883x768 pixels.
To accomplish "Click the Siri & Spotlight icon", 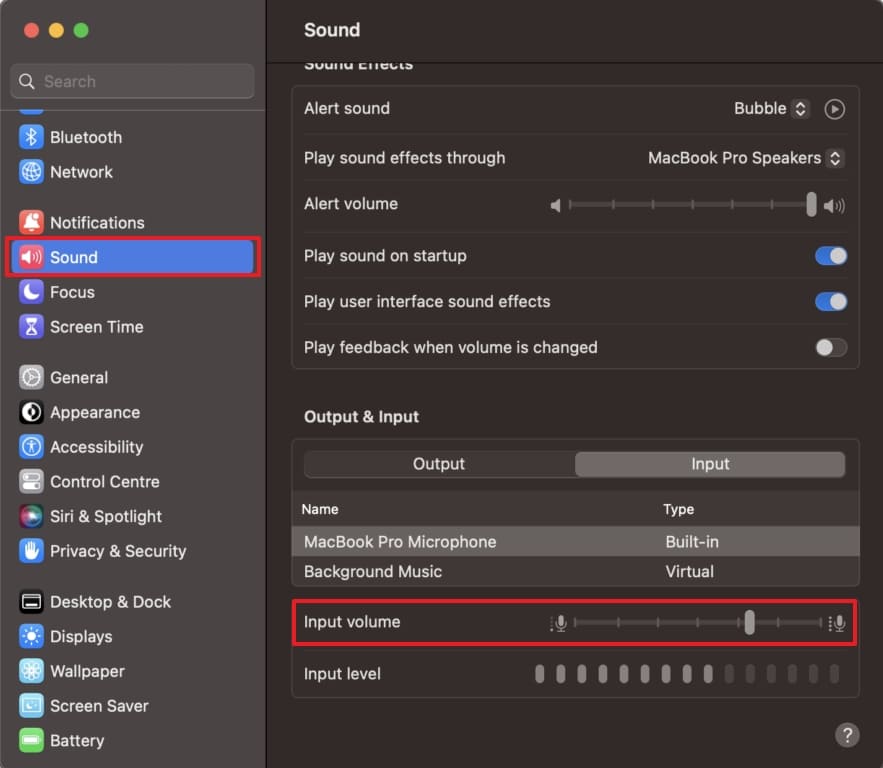I will [31, 516].
